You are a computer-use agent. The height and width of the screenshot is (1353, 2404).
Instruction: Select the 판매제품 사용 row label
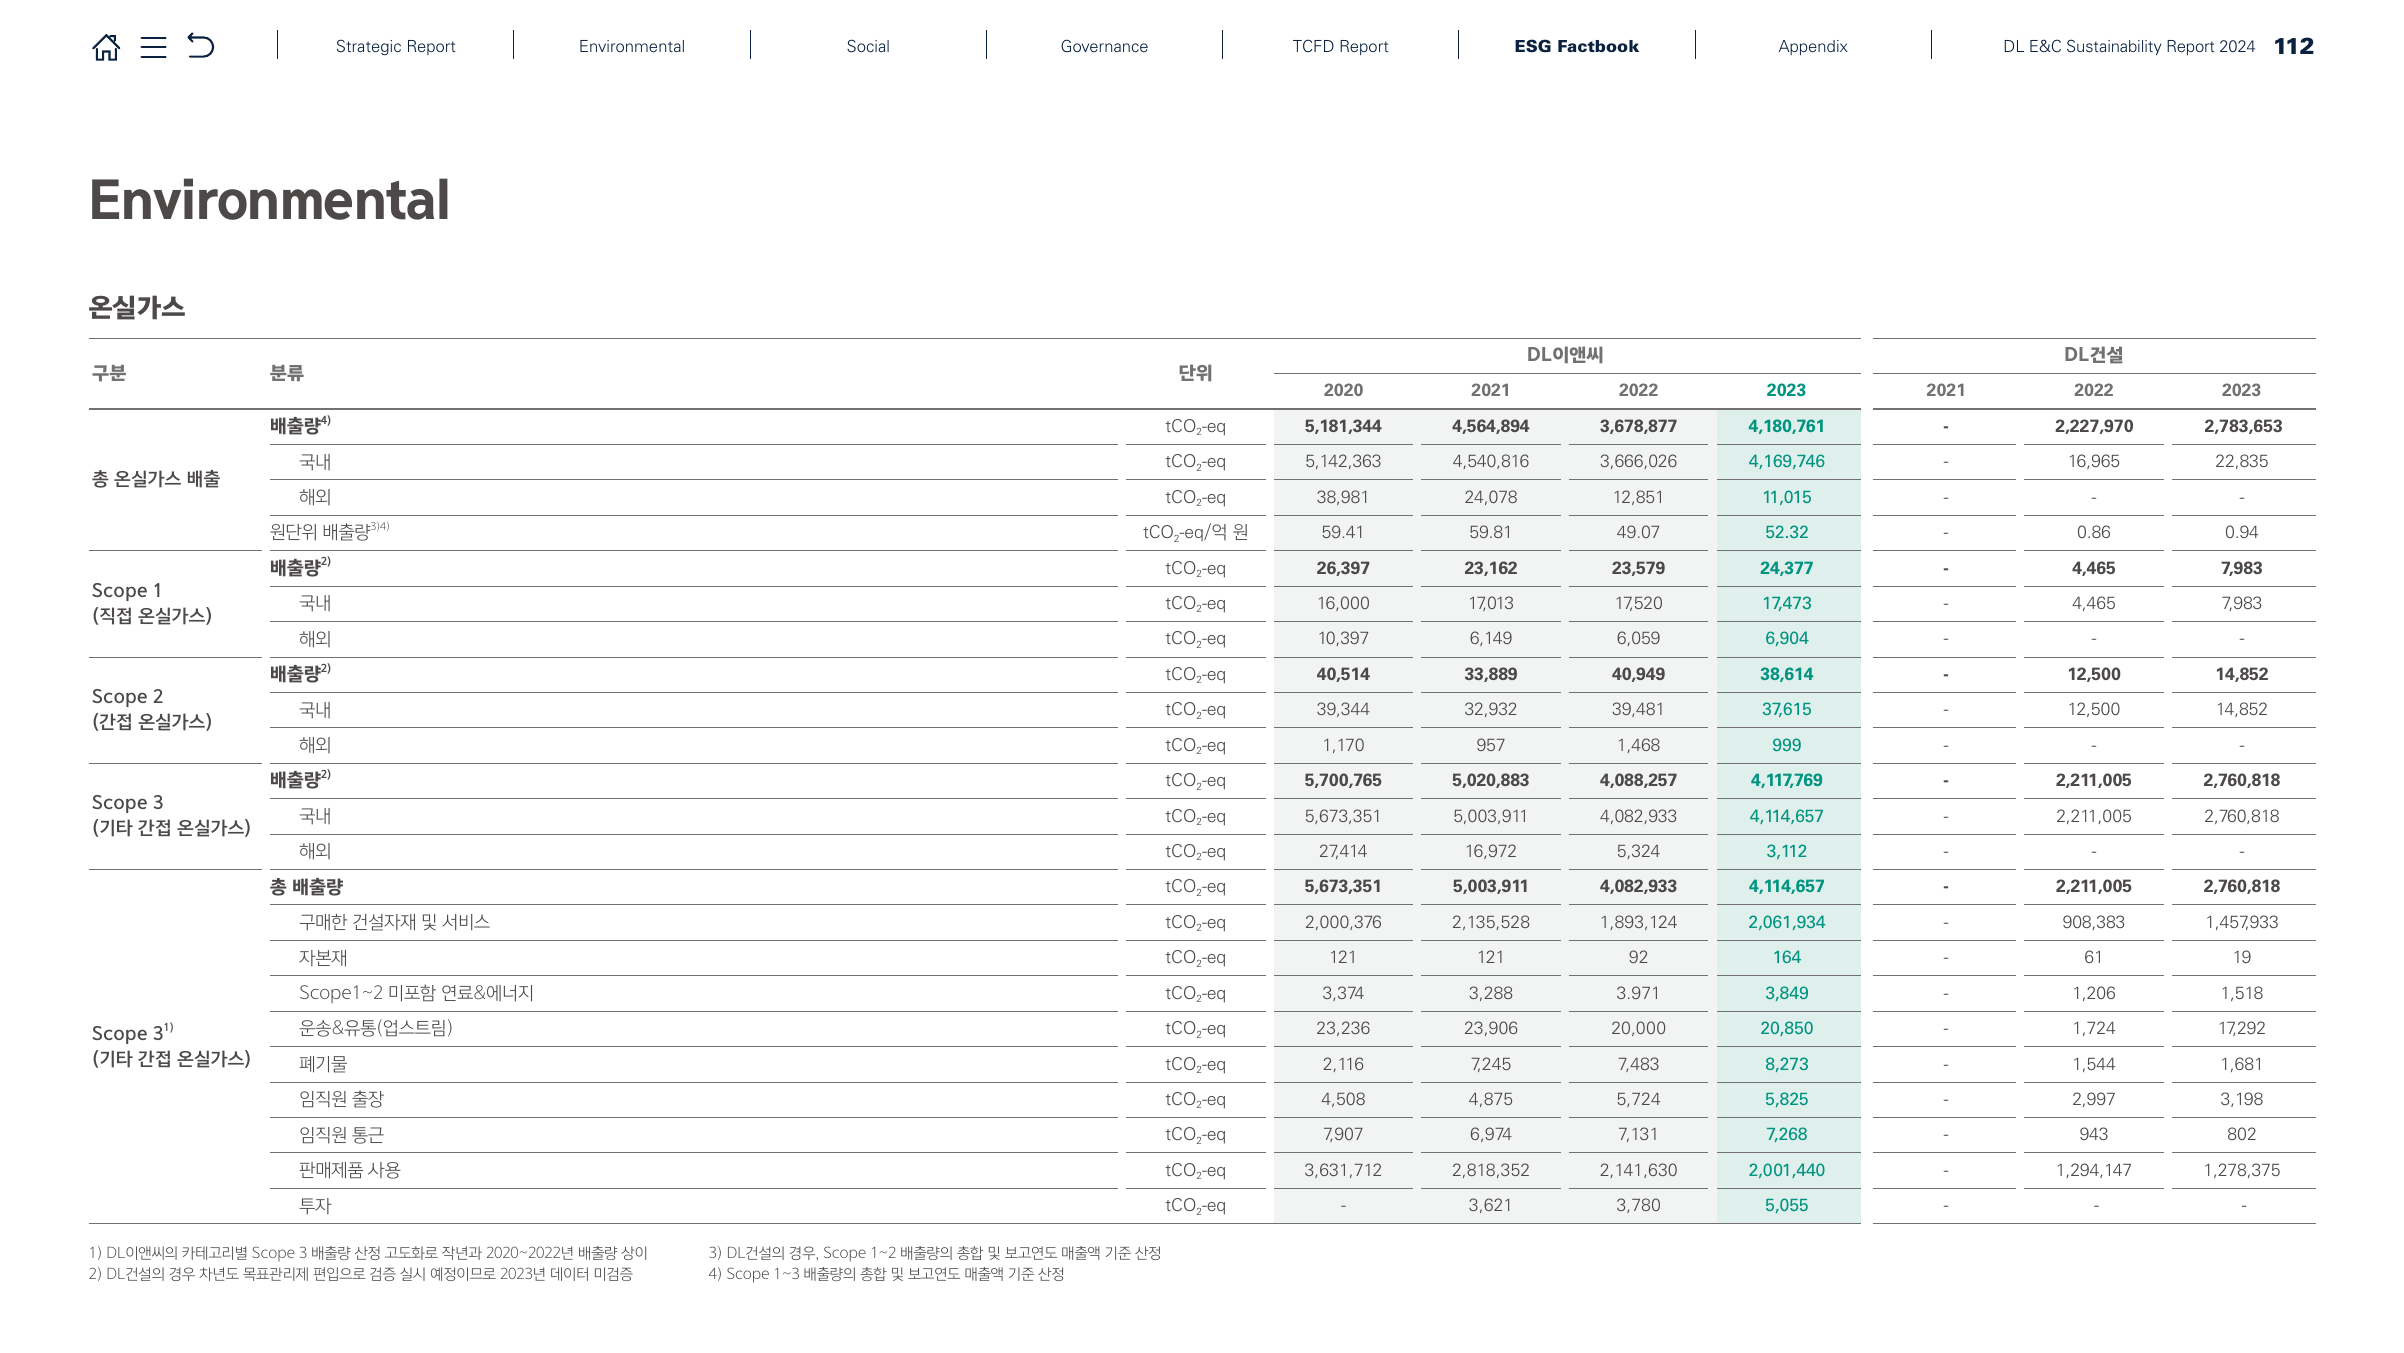click(x=349, y=1170)
